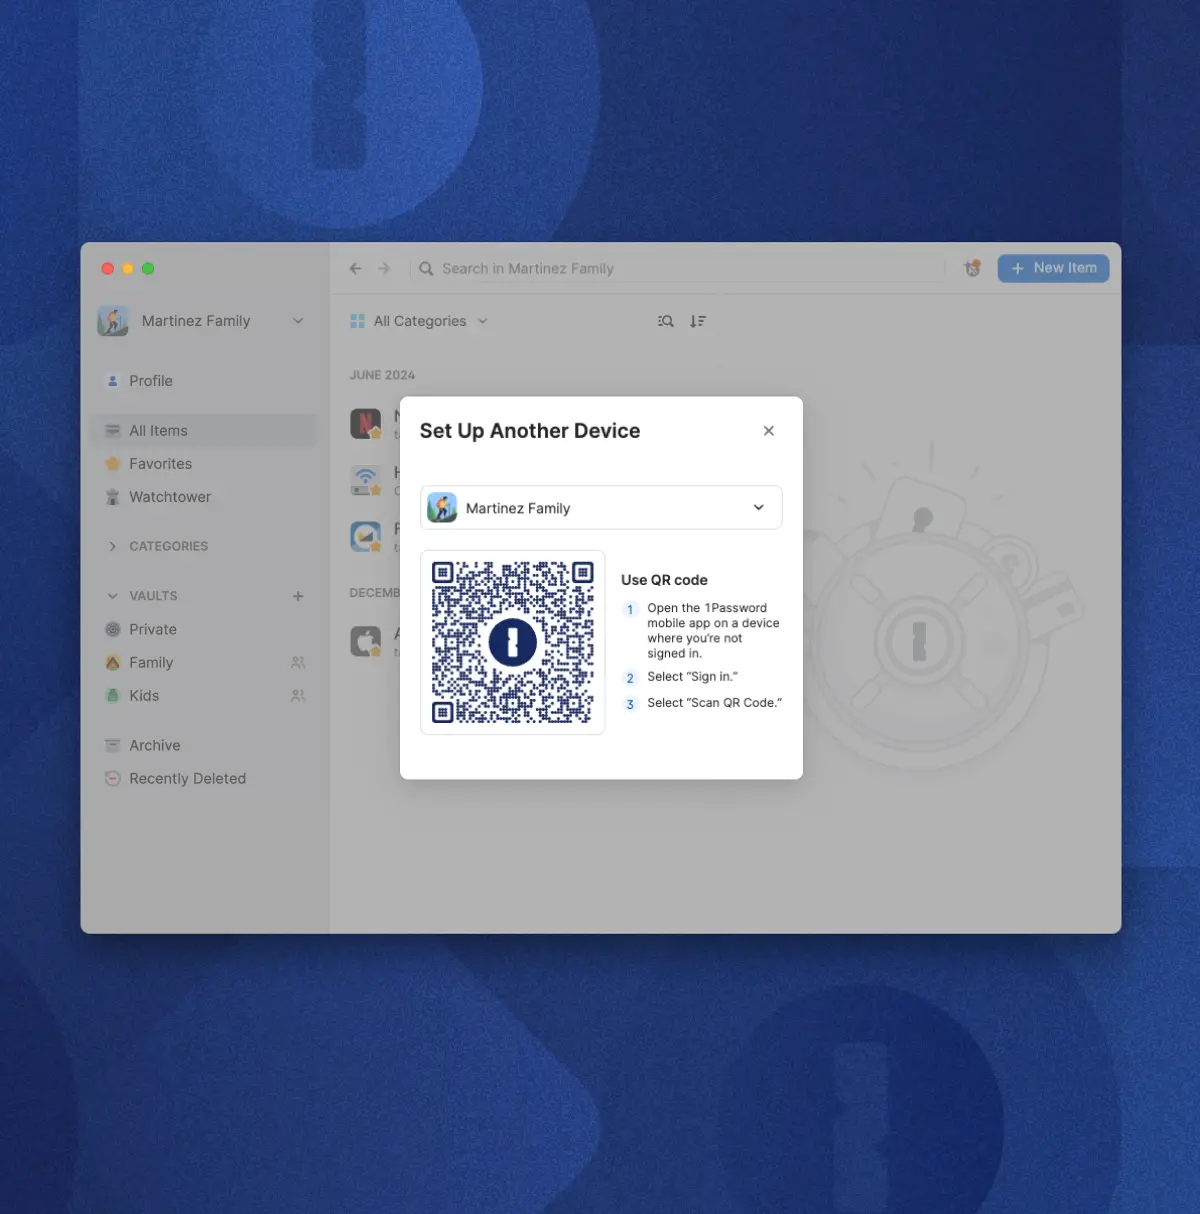Click the avatar inside the dialog account dropdown

(x=442, y=508)
